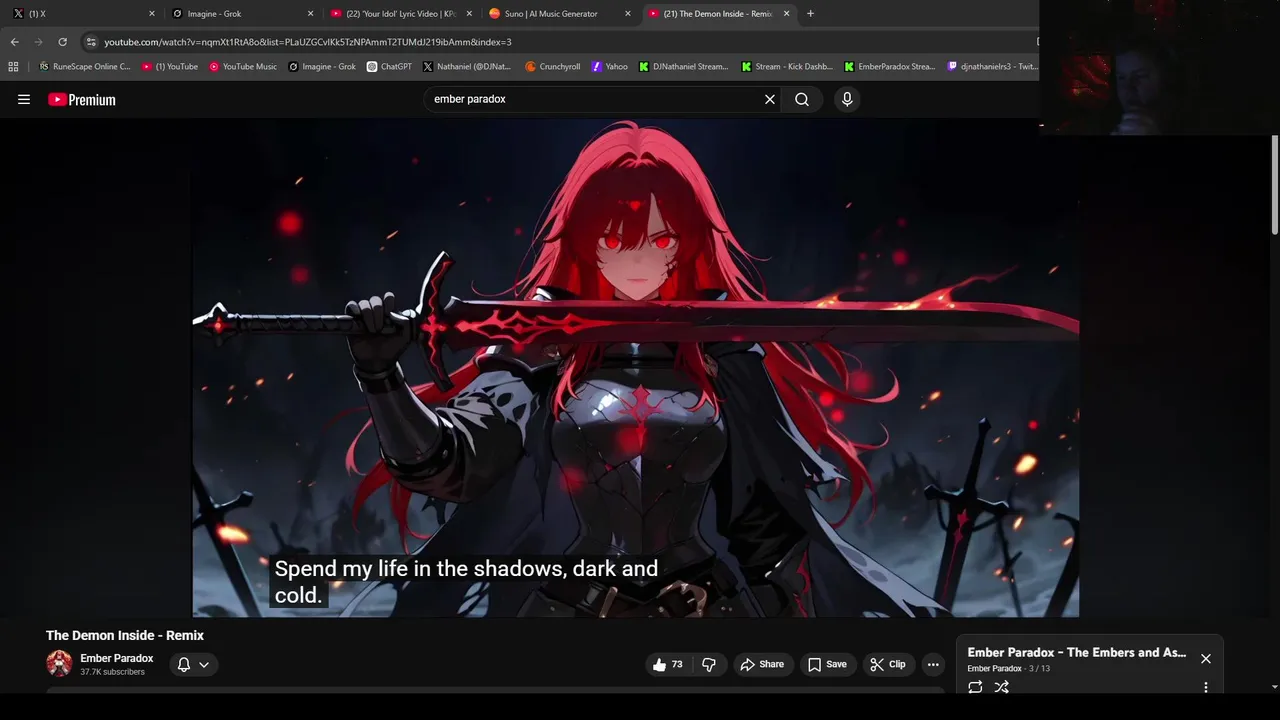Screen dimensions: 1280x720
Task: Open the YouTube guide hamburger menu
Action: (24, 99)
